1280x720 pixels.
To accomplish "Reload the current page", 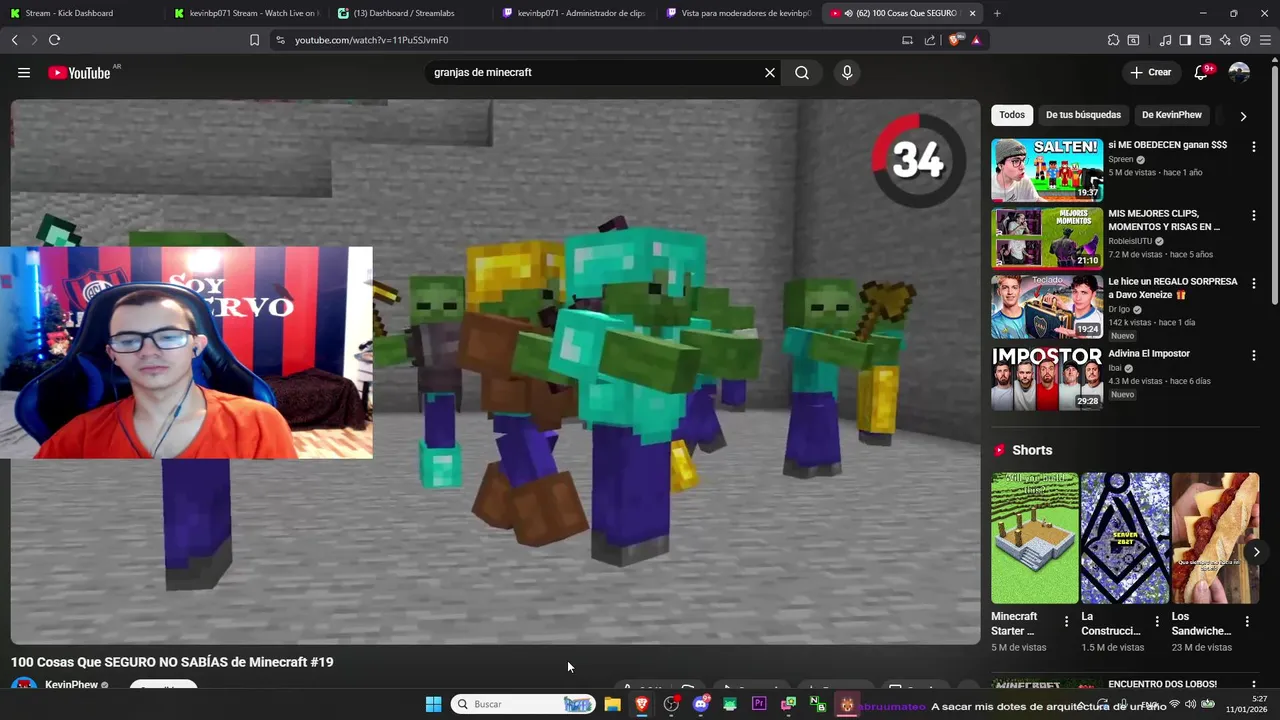I will (54, 40).
